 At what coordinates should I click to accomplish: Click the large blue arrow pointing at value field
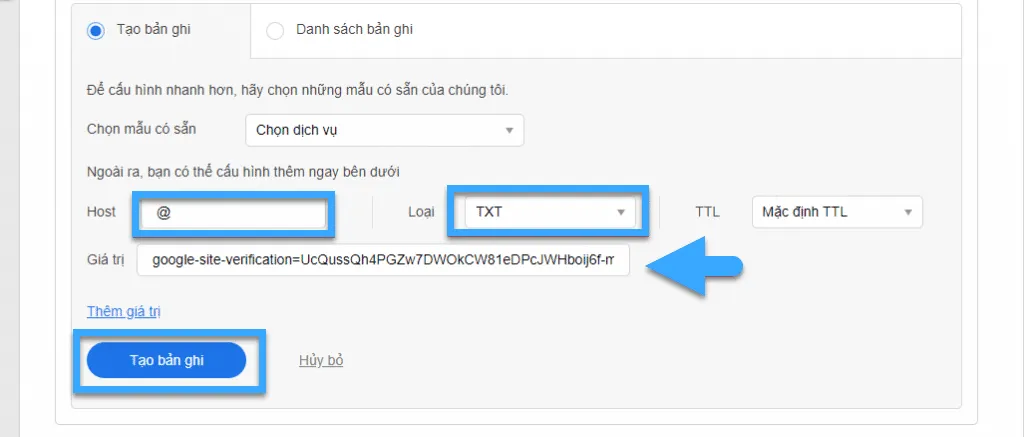[695, 267]
